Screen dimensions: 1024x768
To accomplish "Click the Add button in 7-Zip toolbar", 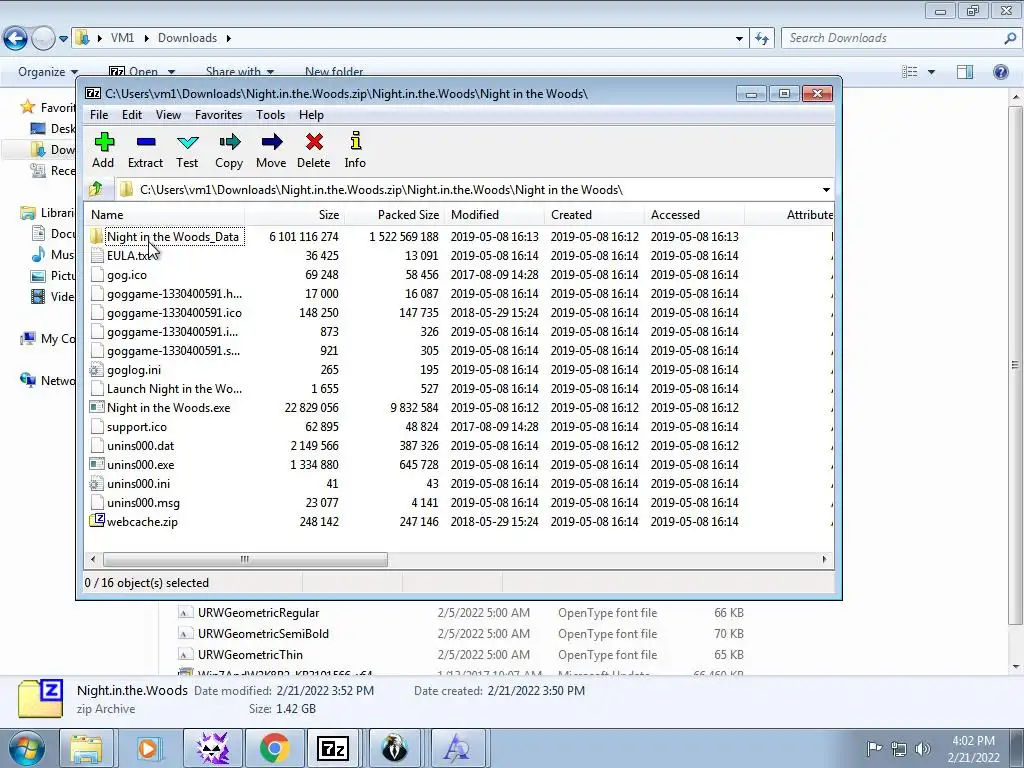I will (103, 150).
